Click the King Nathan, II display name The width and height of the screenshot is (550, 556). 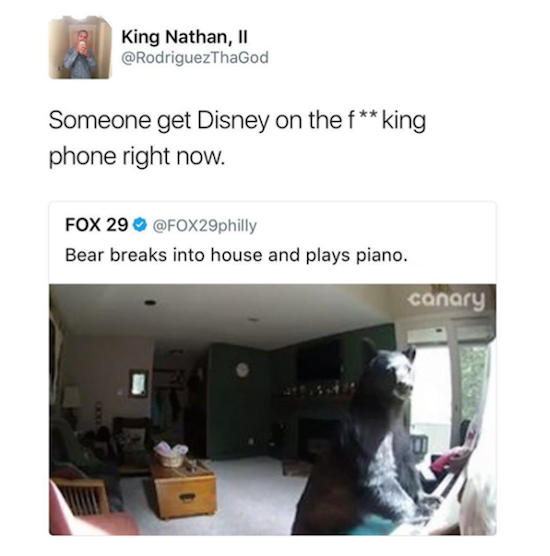(x=184, y=37)
